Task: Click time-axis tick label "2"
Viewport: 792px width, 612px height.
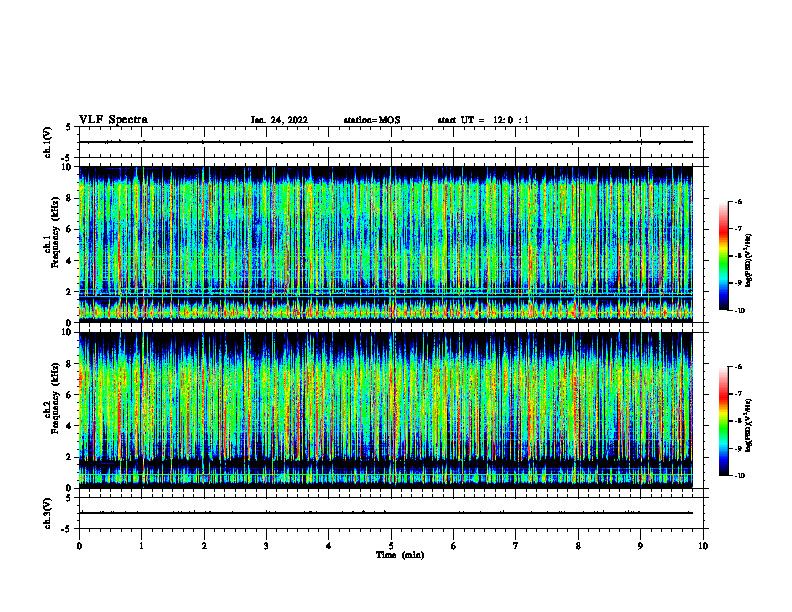Action: (204, 546)
